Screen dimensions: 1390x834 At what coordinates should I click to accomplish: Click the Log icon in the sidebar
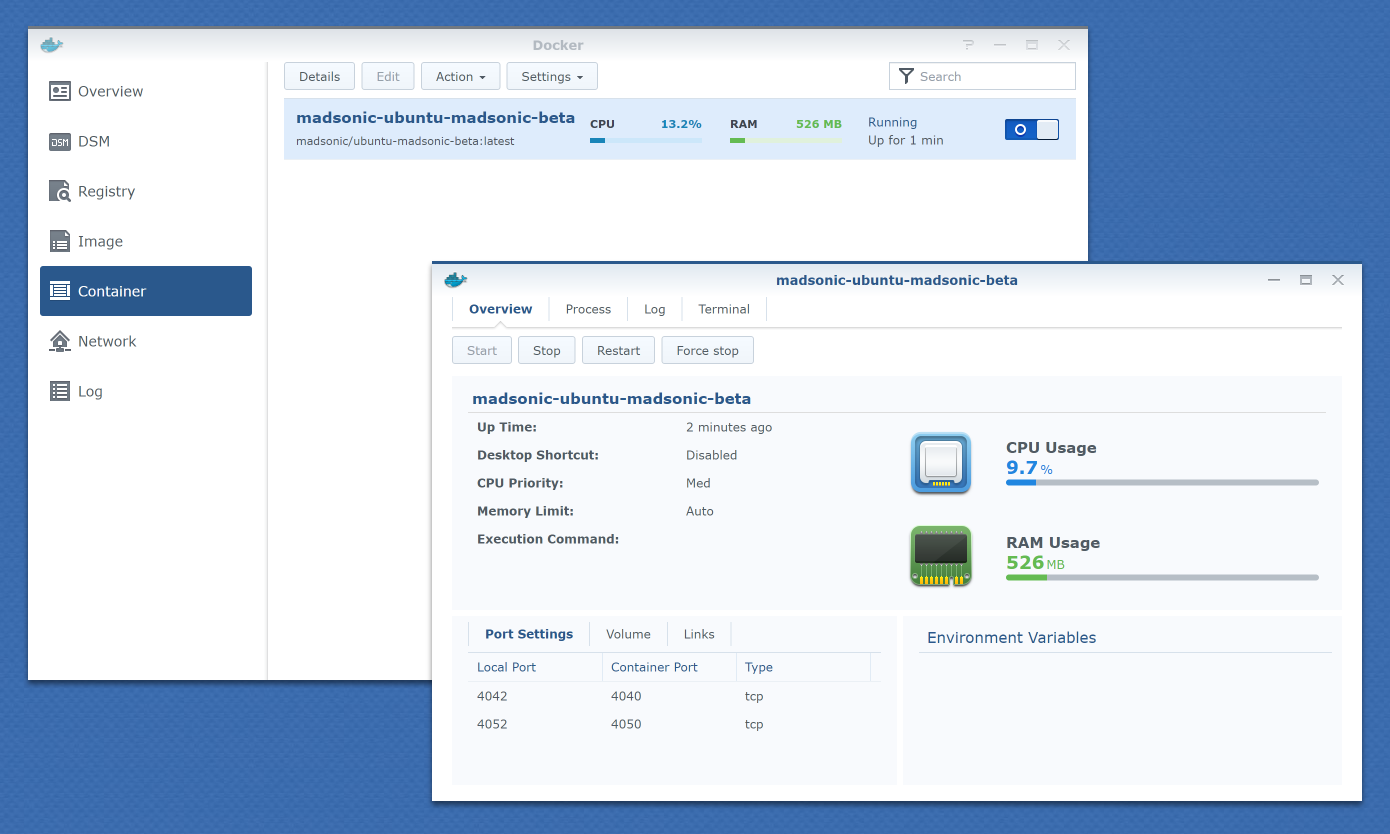tap(60, 391)
